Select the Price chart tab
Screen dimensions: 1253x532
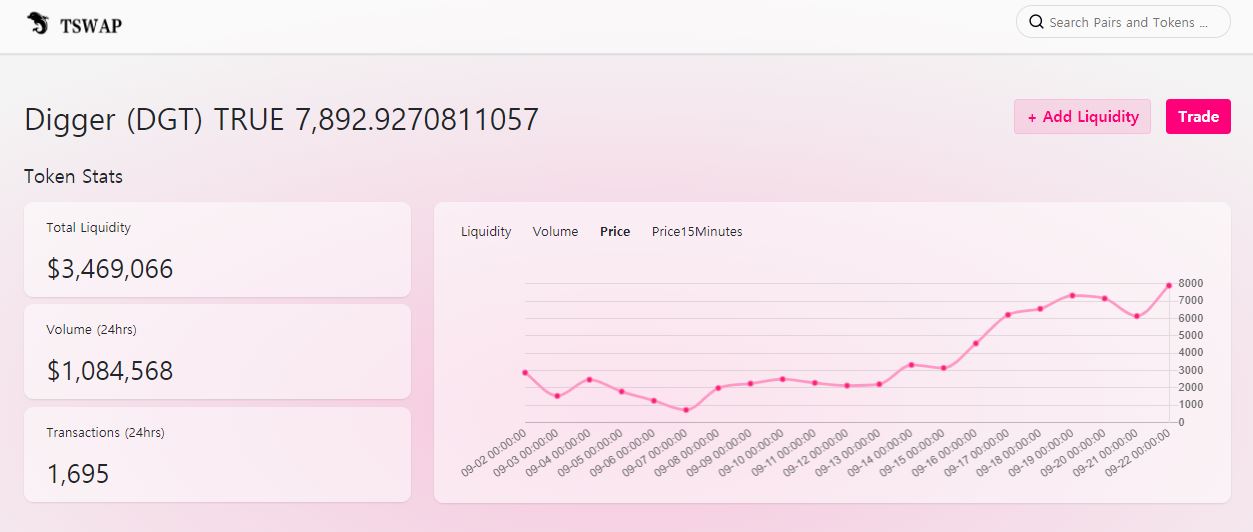(615, 231)
